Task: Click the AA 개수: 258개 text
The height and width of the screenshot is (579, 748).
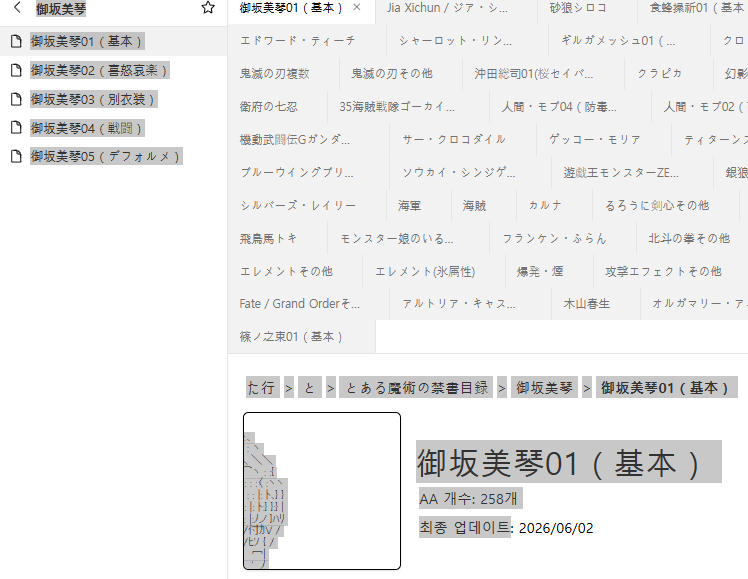Action: pyautogui.click(x=470, y=498)
